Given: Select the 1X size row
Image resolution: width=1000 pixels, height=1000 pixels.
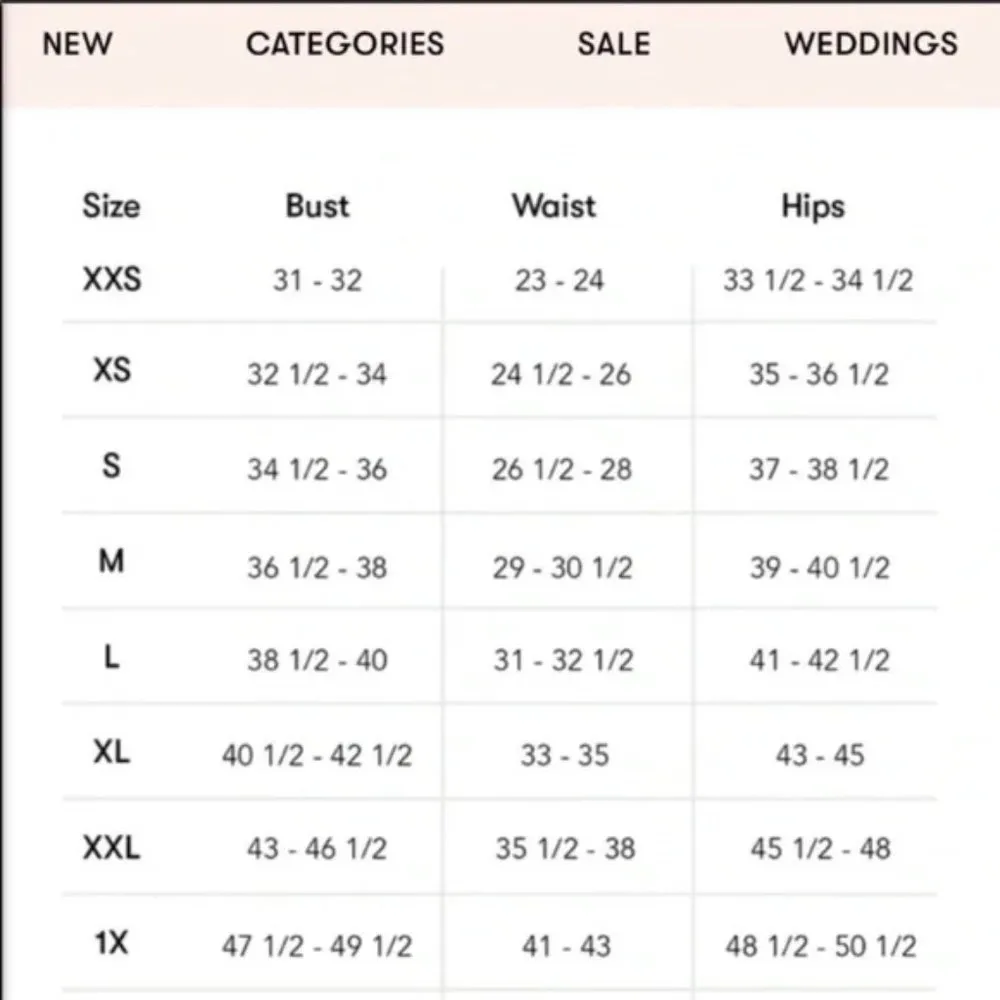Looking at the screenshot, I should 110,942.
